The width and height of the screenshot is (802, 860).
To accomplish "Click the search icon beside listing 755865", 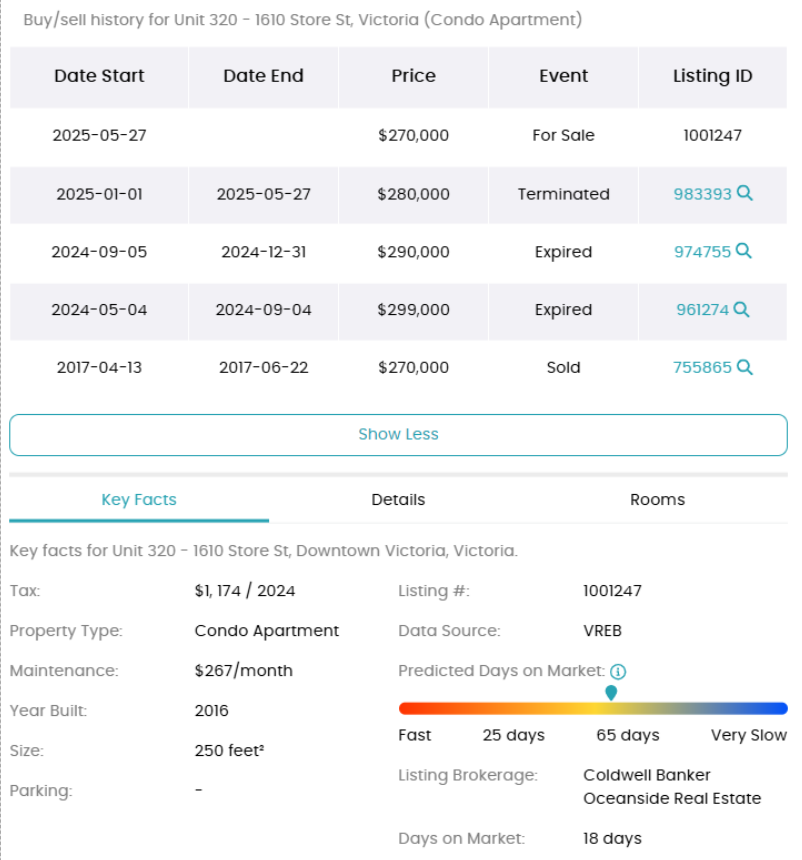I will (744, 367).
